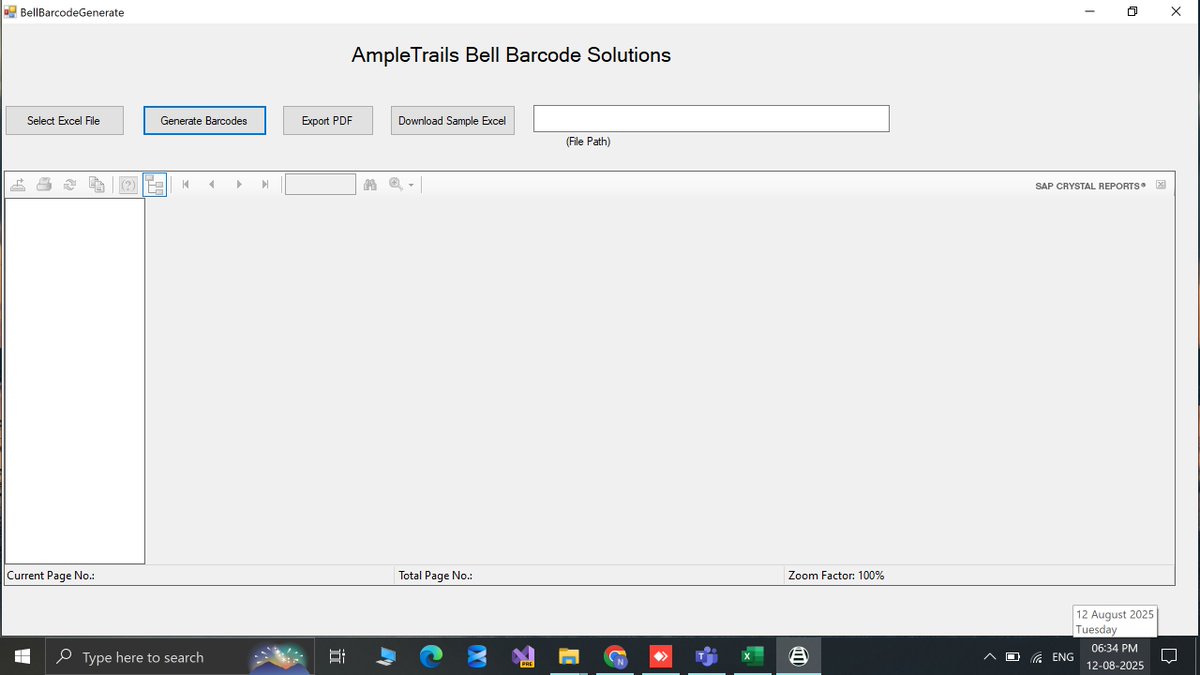The image size is (1200, 675).
Task: Click the Generate Barcodes button
Action: coord(204,120)
